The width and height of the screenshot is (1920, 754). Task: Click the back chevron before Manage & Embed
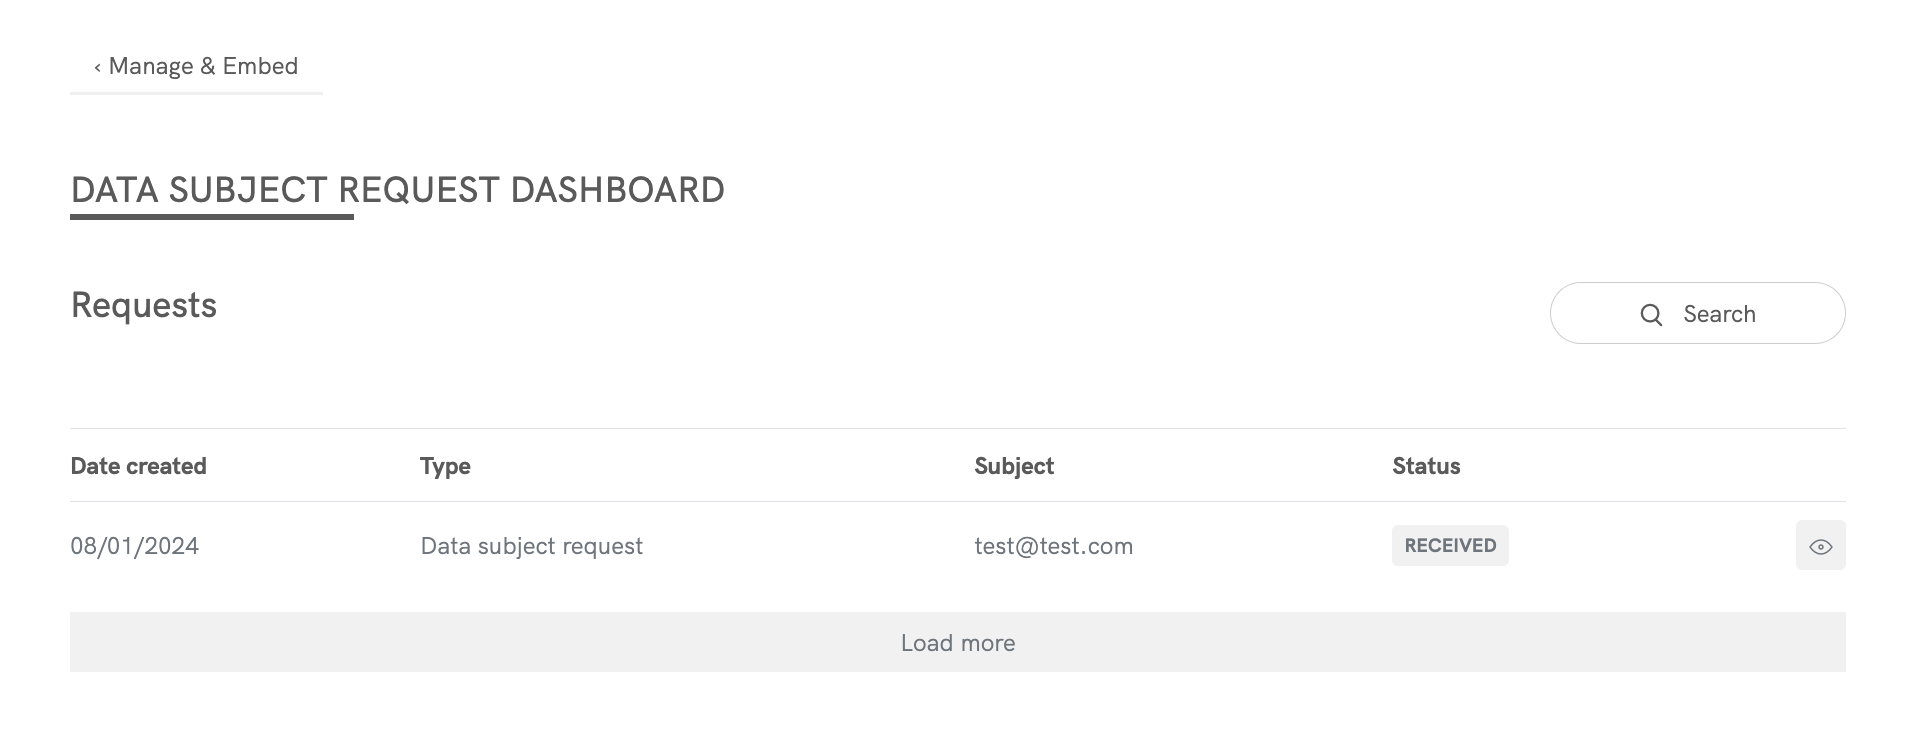pyautogui.click(x=97, y=68)
